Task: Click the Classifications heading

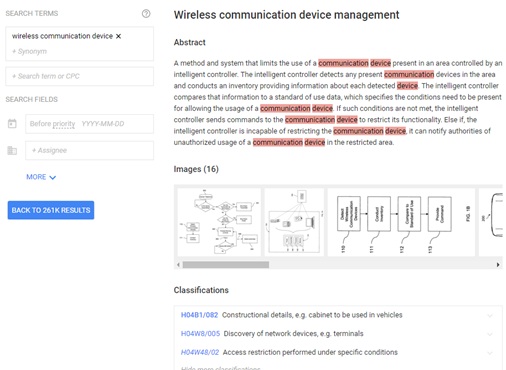Action: tap(201, 290)
